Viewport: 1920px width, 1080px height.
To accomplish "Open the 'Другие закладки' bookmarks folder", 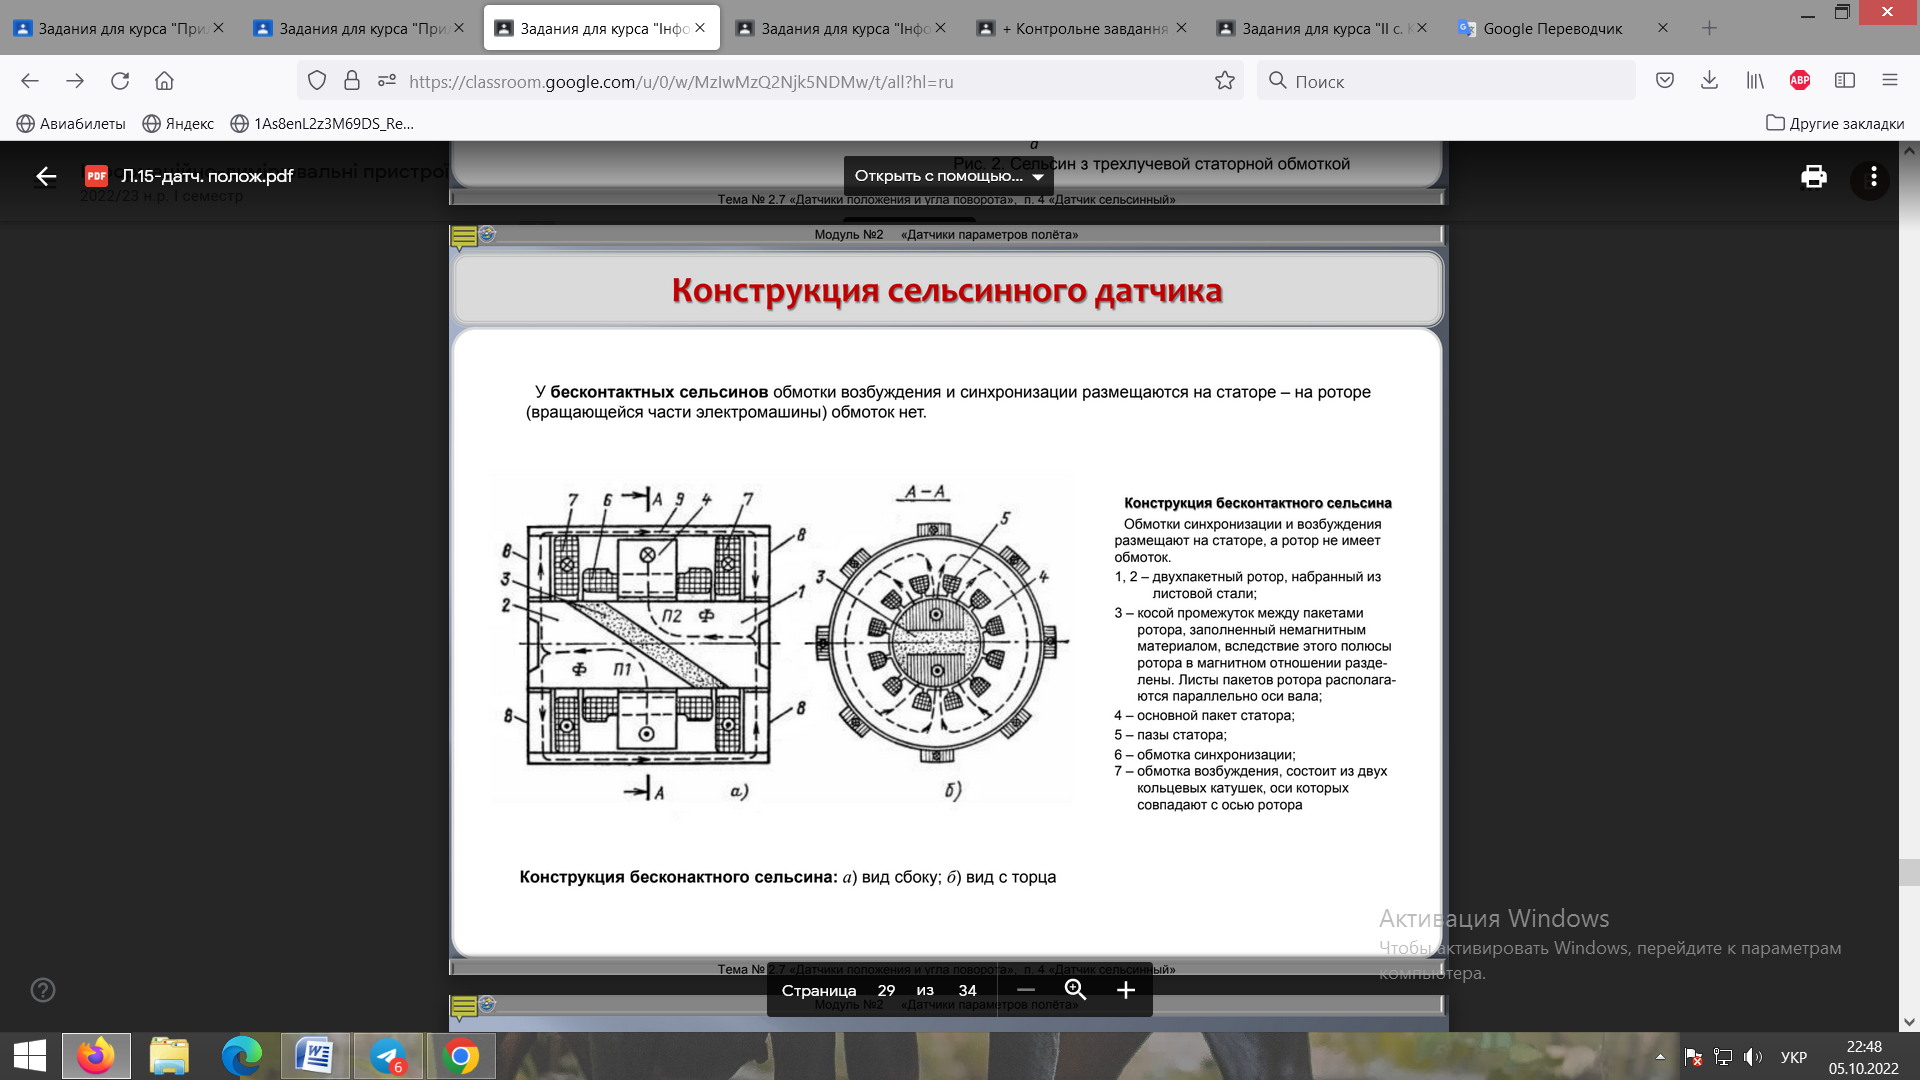I will tap(1835, 123).
